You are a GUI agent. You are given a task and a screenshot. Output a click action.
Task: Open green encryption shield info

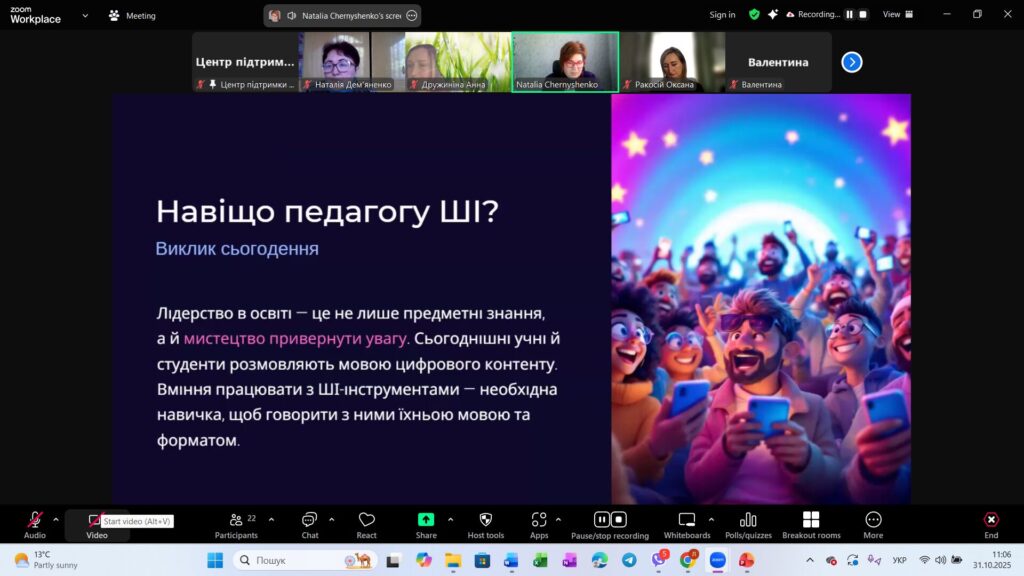(754, 14)
